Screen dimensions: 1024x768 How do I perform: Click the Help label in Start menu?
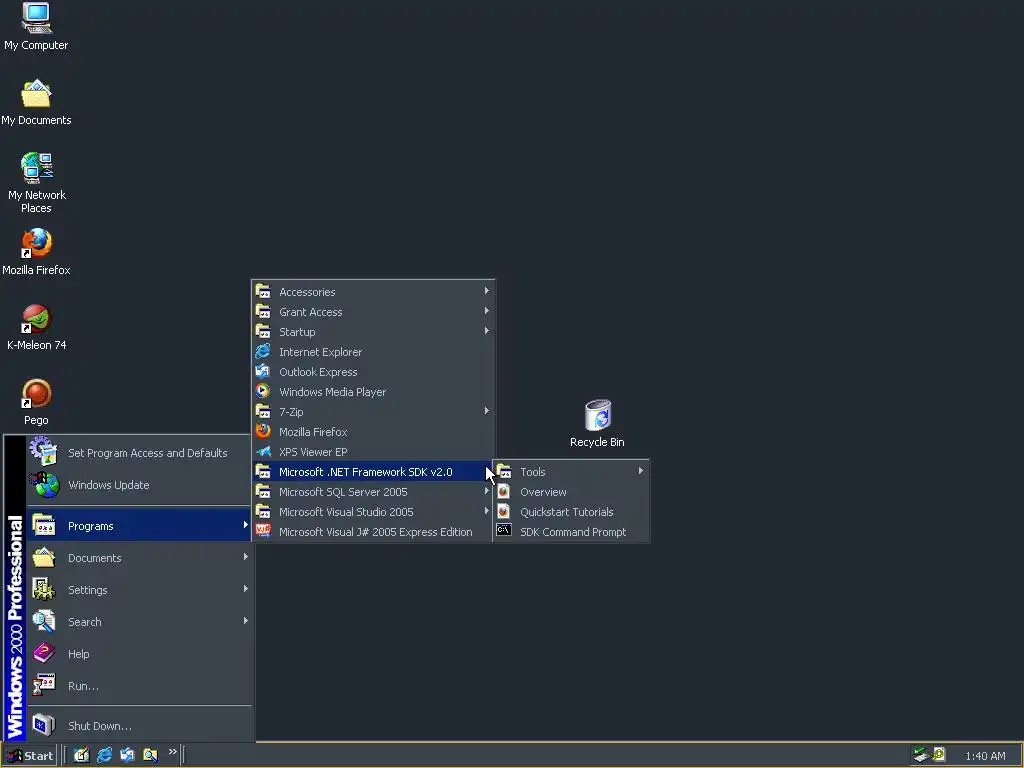coord(78,654)
